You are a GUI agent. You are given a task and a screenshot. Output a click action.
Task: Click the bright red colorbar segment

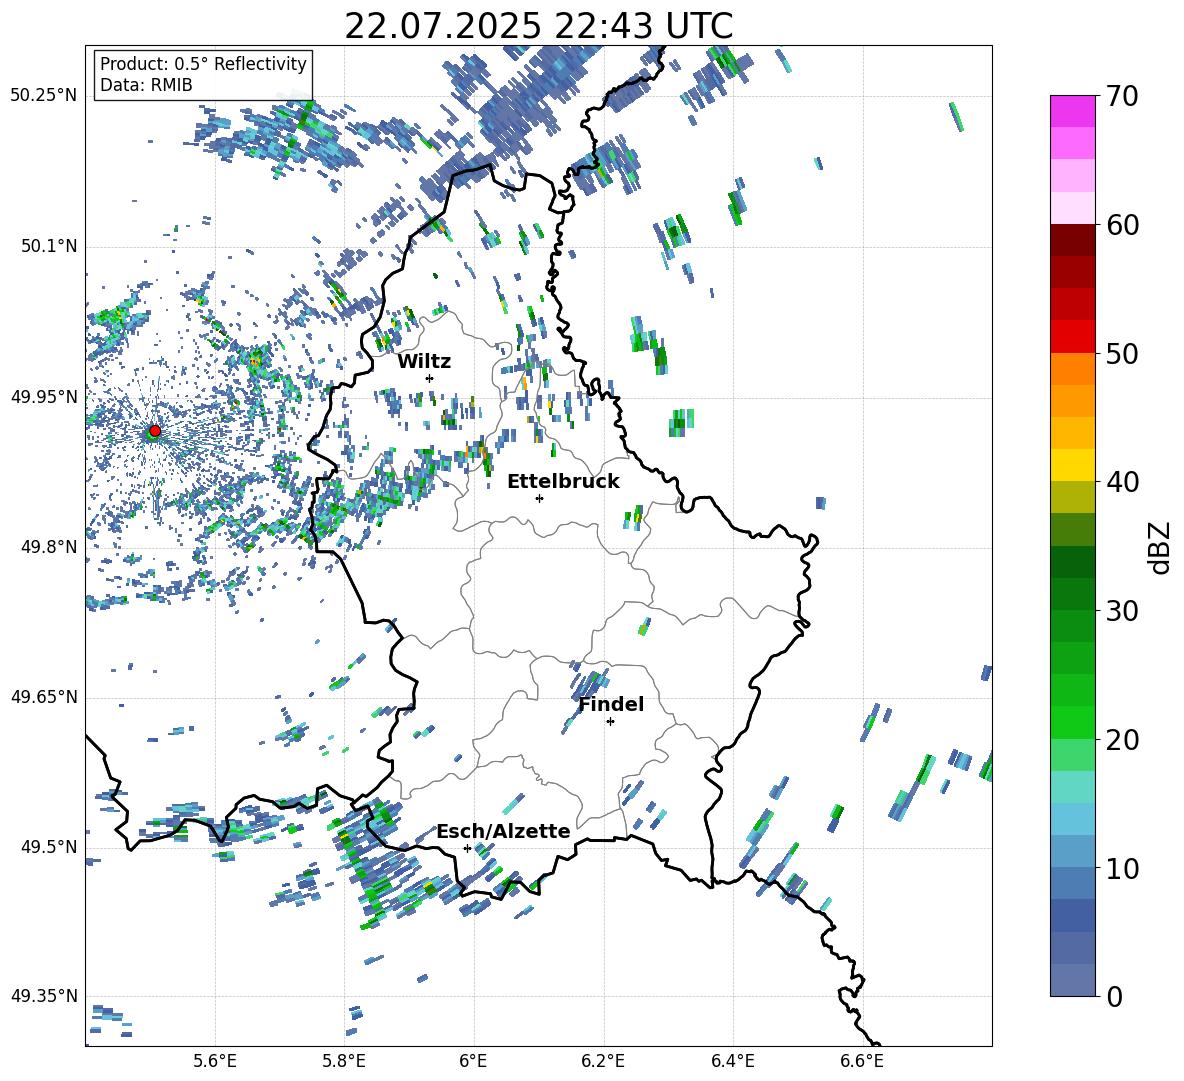pyautogui.click(x=1073, y=337)
